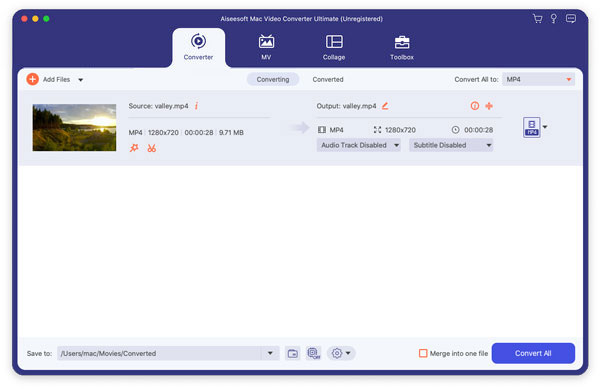Open the output folder icon

(x=293, y=353)
